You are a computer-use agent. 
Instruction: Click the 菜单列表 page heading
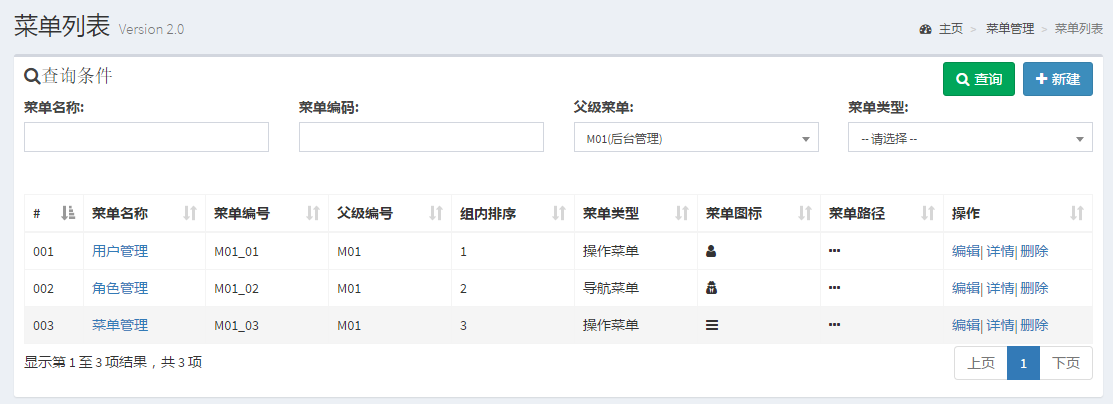(x=62, y=26)
